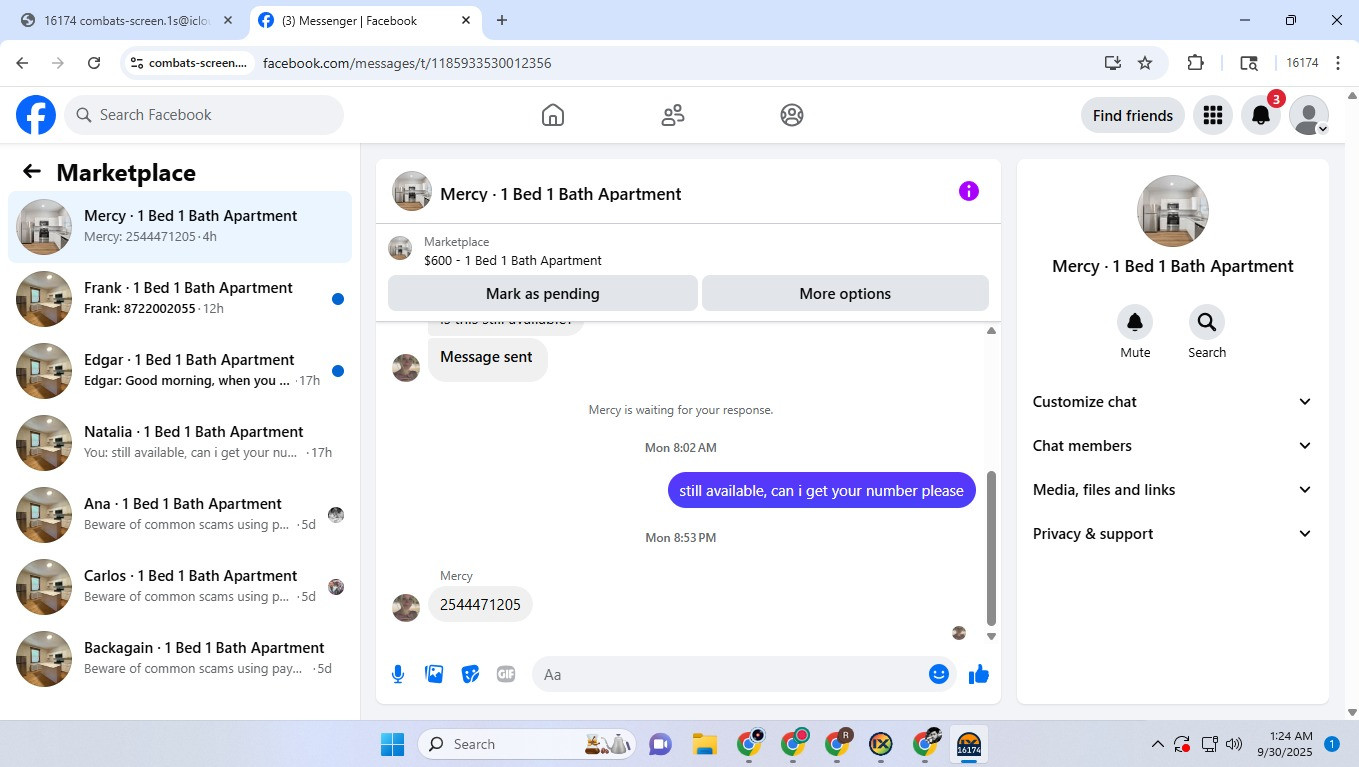Open the taskbar volume icon

tap(1234, 744)
